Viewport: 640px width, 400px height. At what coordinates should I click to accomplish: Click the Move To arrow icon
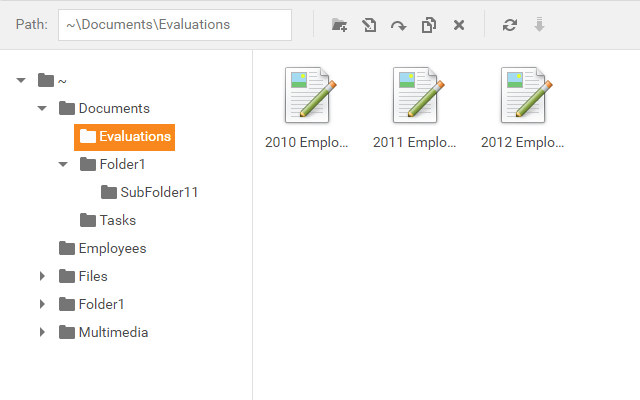pos(398,25)
